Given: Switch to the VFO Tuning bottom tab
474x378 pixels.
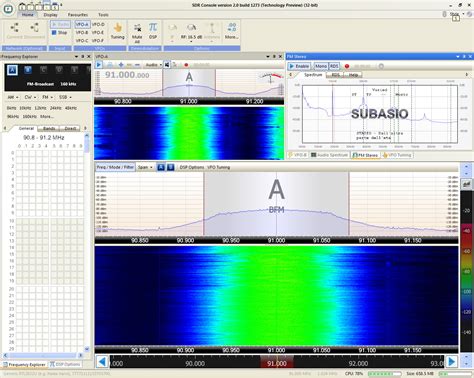Looking at the screenshot, I should pyautogui.click(x=397, y=155).
